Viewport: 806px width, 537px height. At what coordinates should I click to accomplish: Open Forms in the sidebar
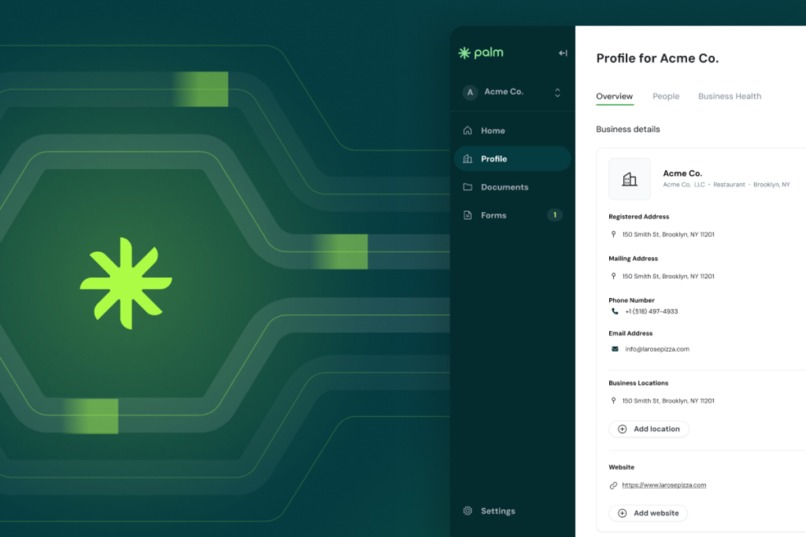[512, 215]
